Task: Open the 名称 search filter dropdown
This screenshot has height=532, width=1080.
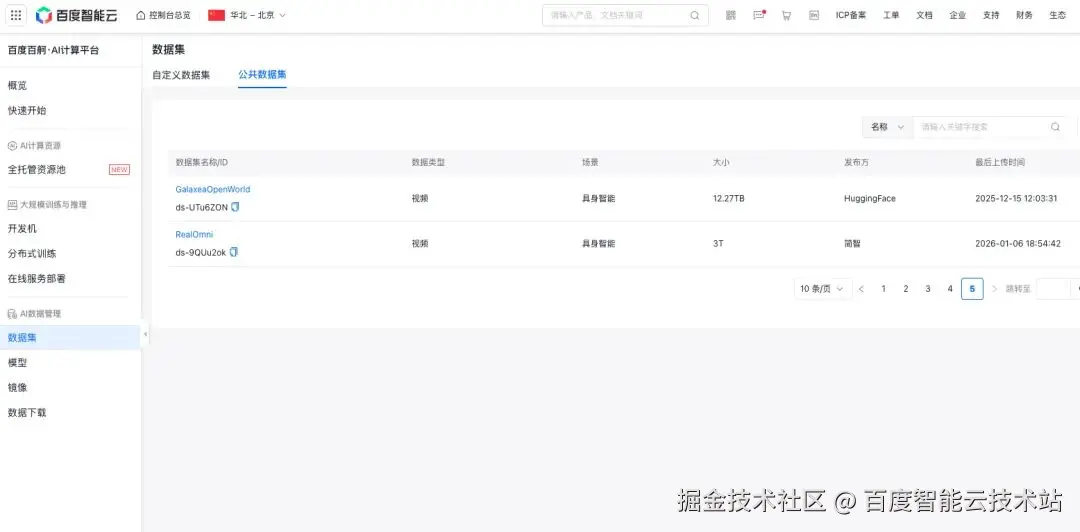Action: [887, 127]
